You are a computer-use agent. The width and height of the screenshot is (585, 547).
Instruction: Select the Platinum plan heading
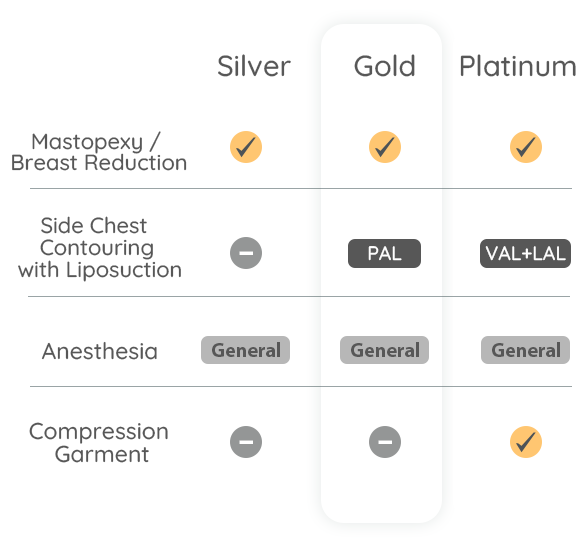coord(518,66)
